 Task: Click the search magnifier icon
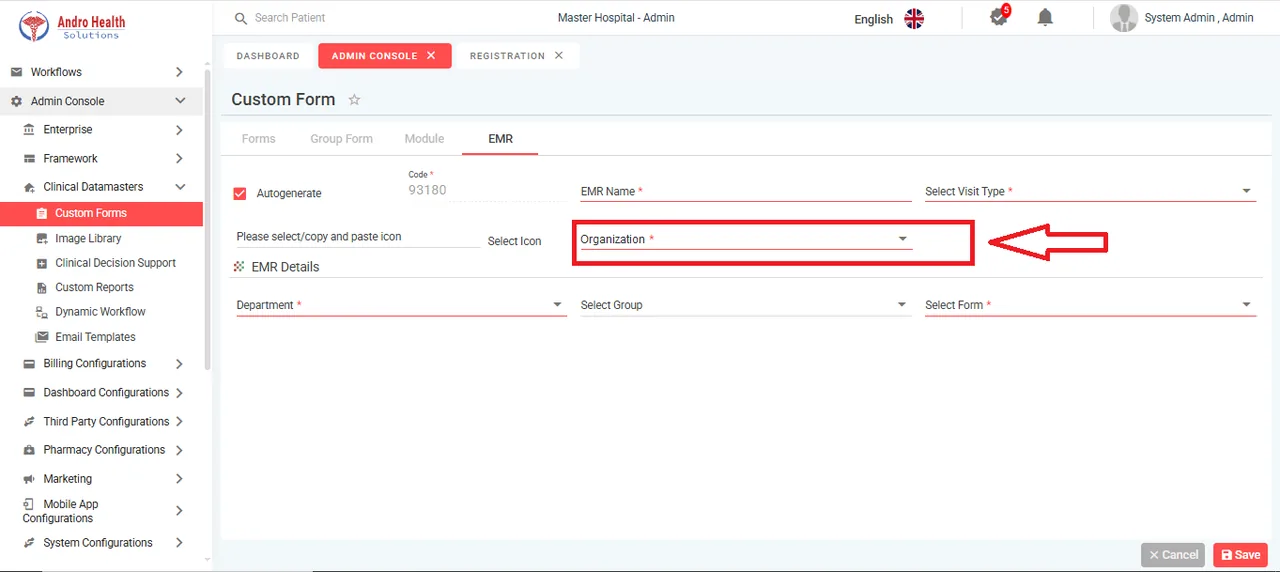(x=240, y=18)
